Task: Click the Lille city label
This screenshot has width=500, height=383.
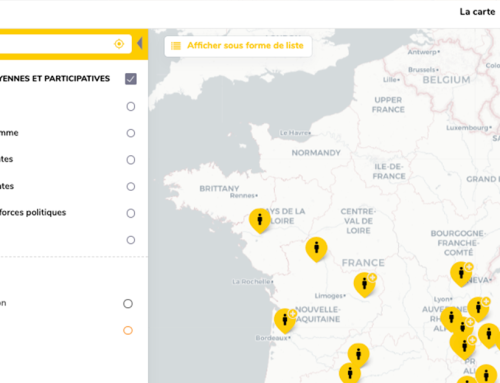Action: [x=391, y=80]
